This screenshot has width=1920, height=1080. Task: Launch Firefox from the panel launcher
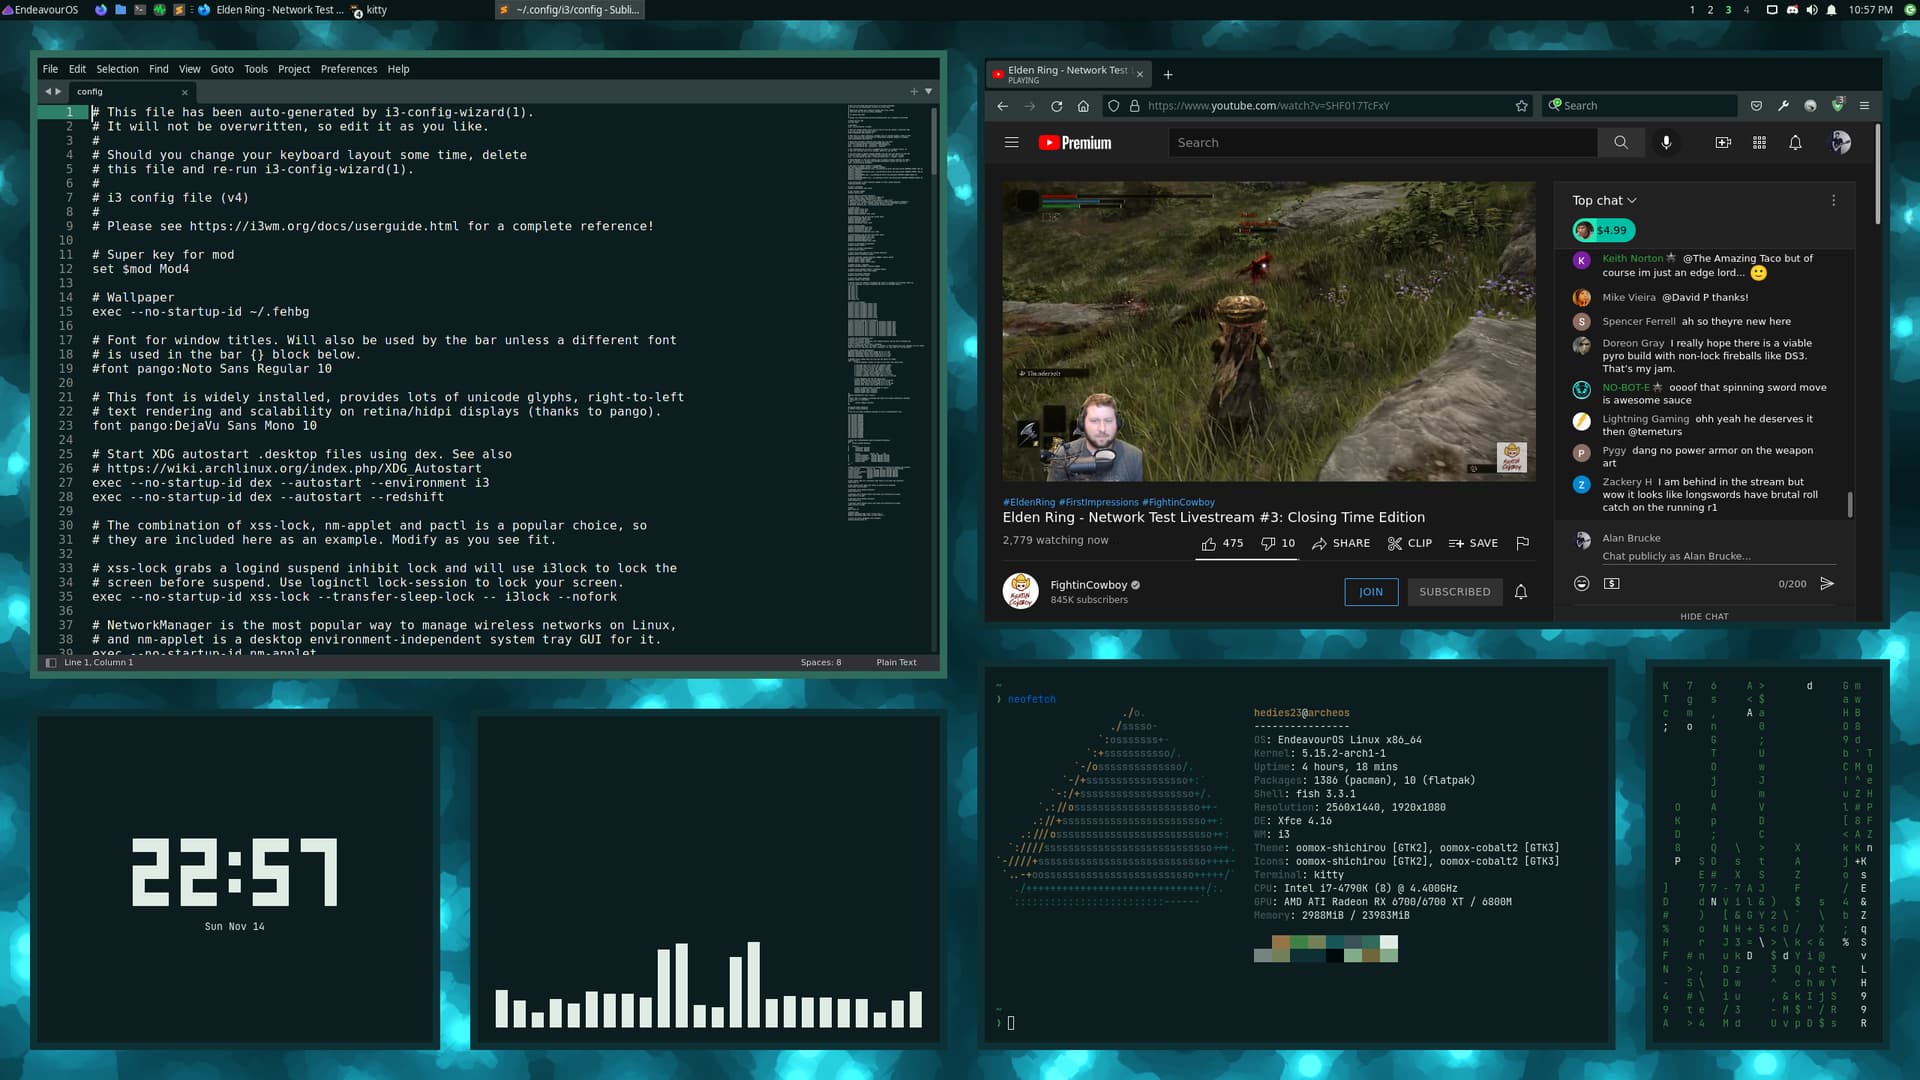click(x=101, y=10)
